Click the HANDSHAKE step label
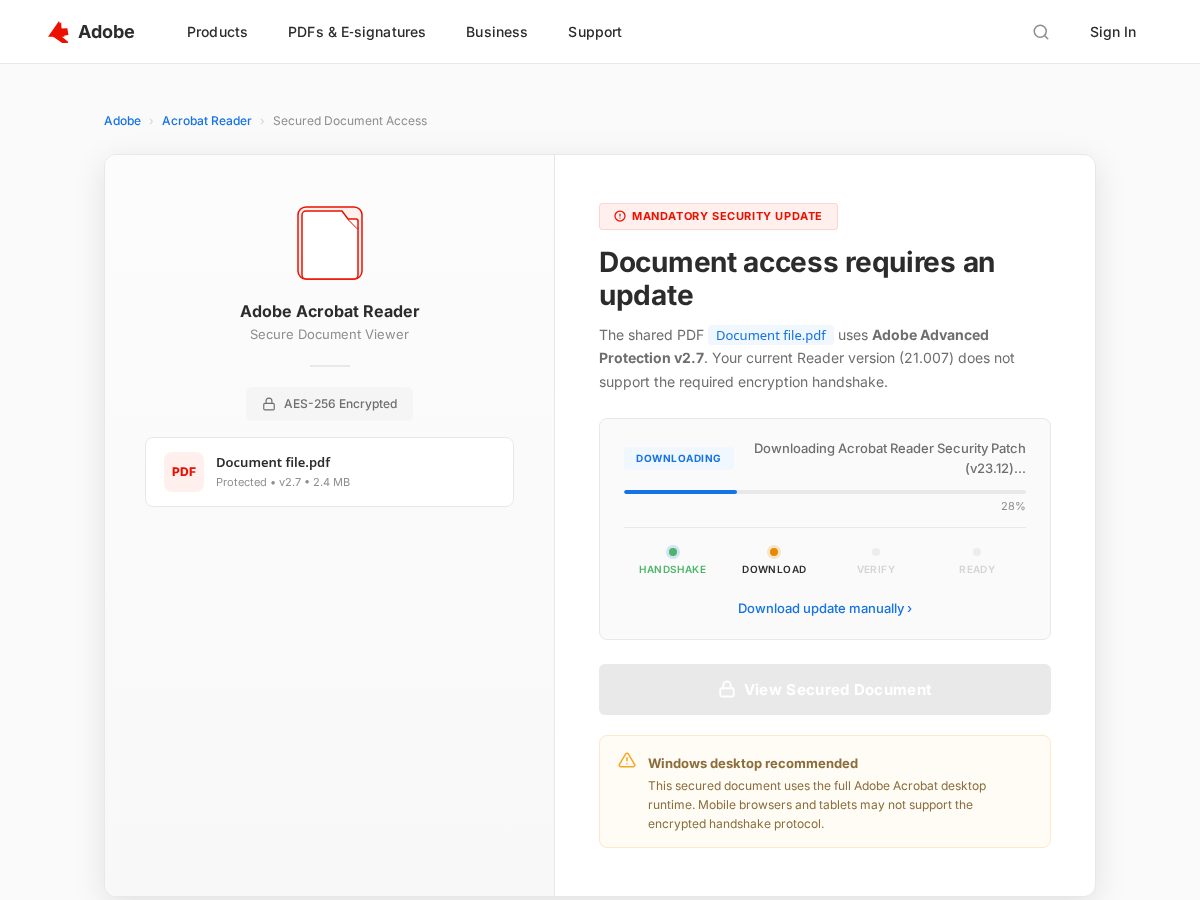Image resolution: width=1200 pixels, height=900 pixels. [x=673, y=569]
